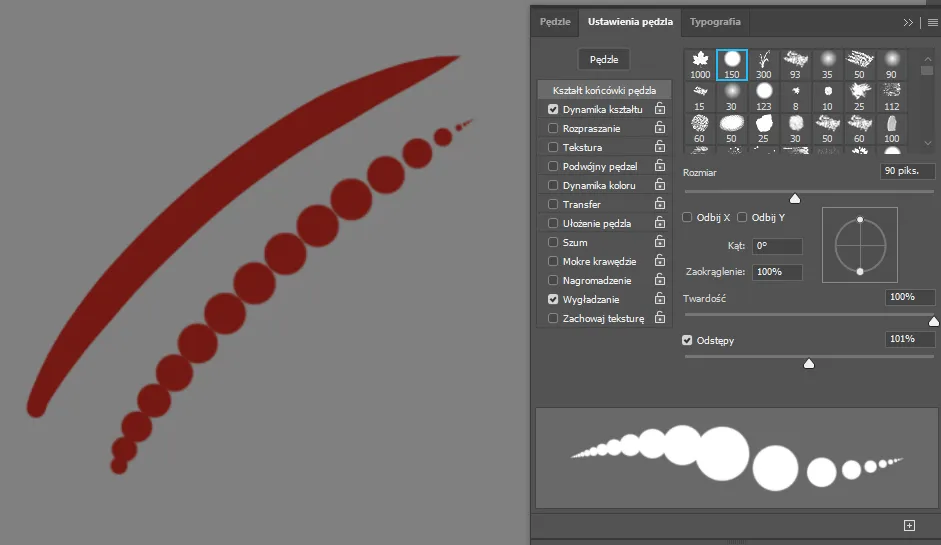Open the Typografia tab

715,21
